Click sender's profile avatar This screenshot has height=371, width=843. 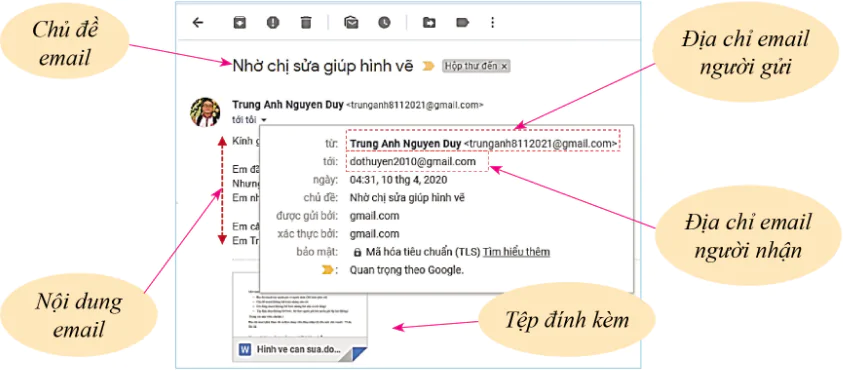tap(205, 112)
